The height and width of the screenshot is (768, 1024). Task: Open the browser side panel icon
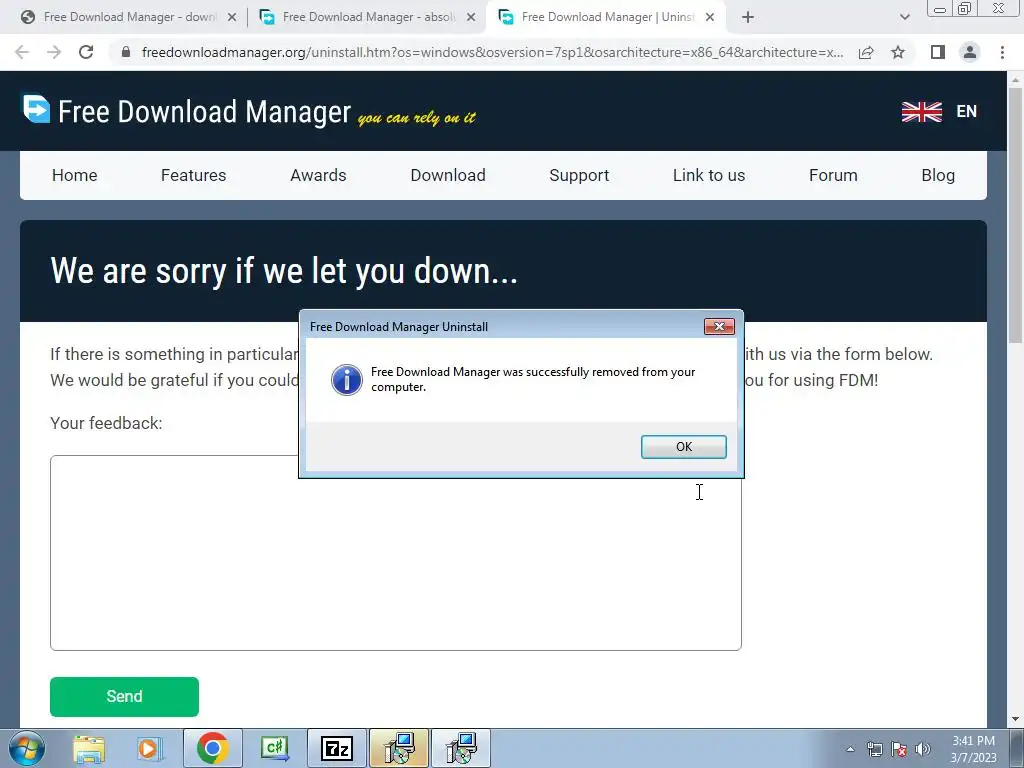coord(938,52)
